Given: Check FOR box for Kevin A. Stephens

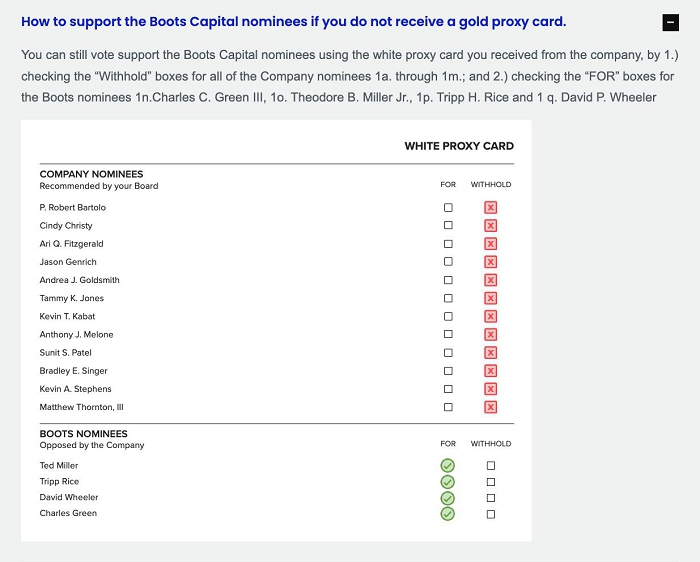Looking at the screenshot, I should (448, 389).
